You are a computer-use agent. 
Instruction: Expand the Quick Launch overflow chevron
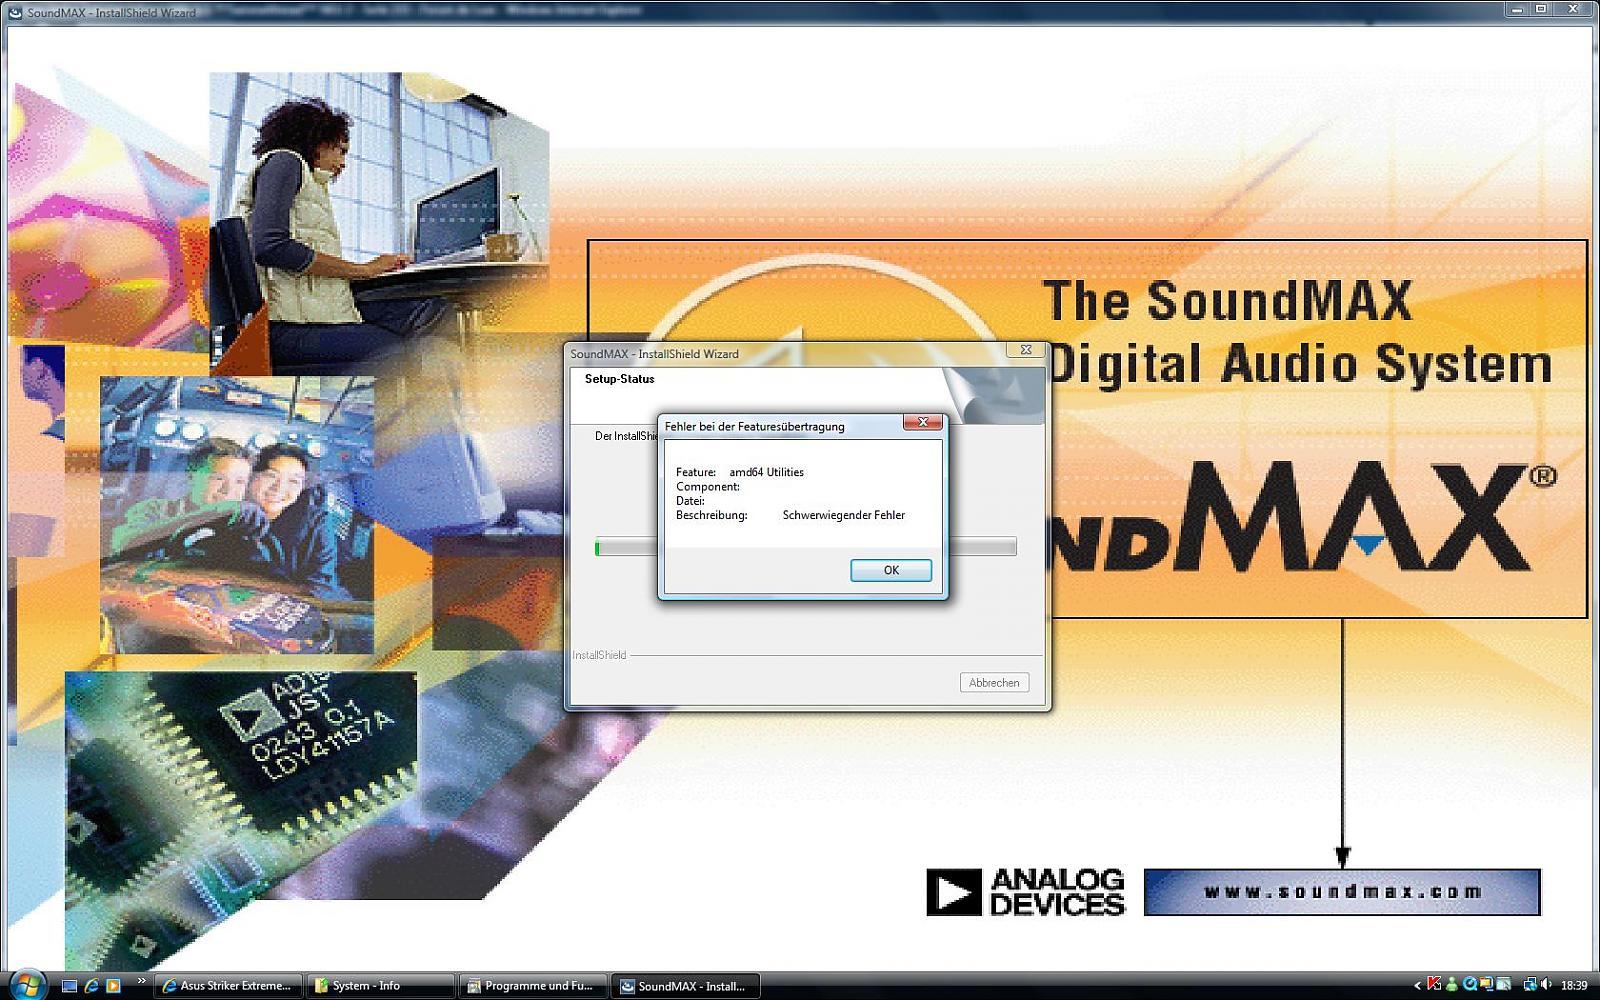[141, 981]
